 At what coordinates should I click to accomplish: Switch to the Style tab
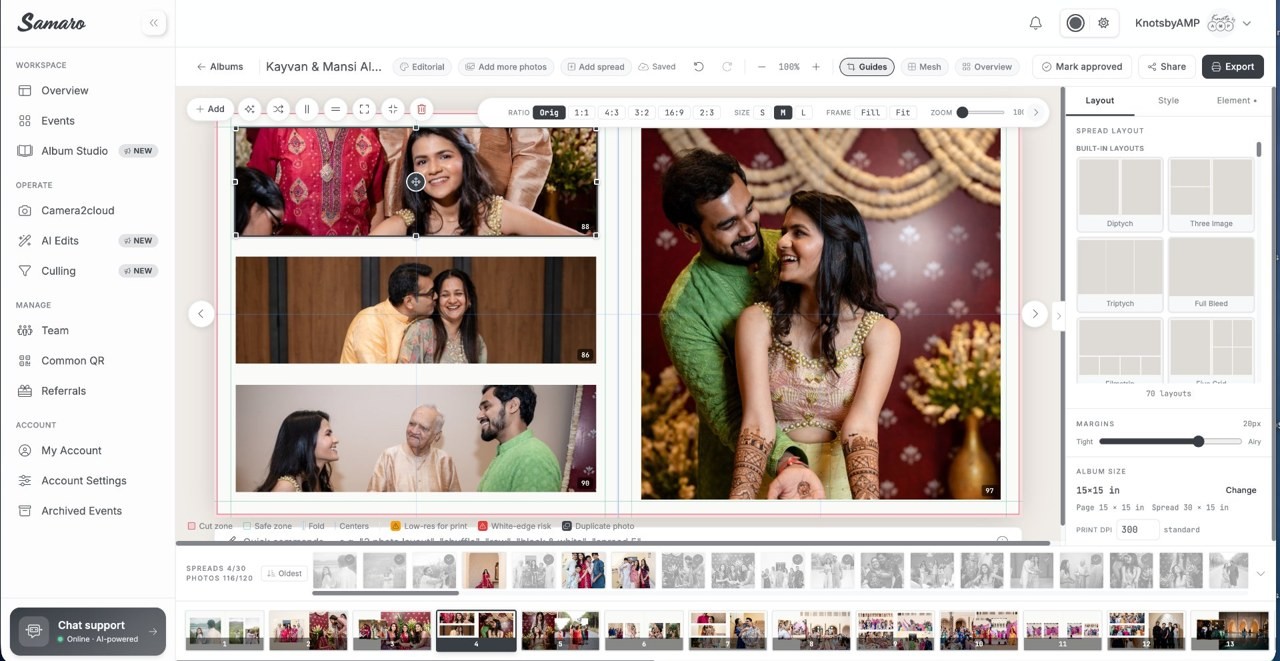coord(1168,100)
